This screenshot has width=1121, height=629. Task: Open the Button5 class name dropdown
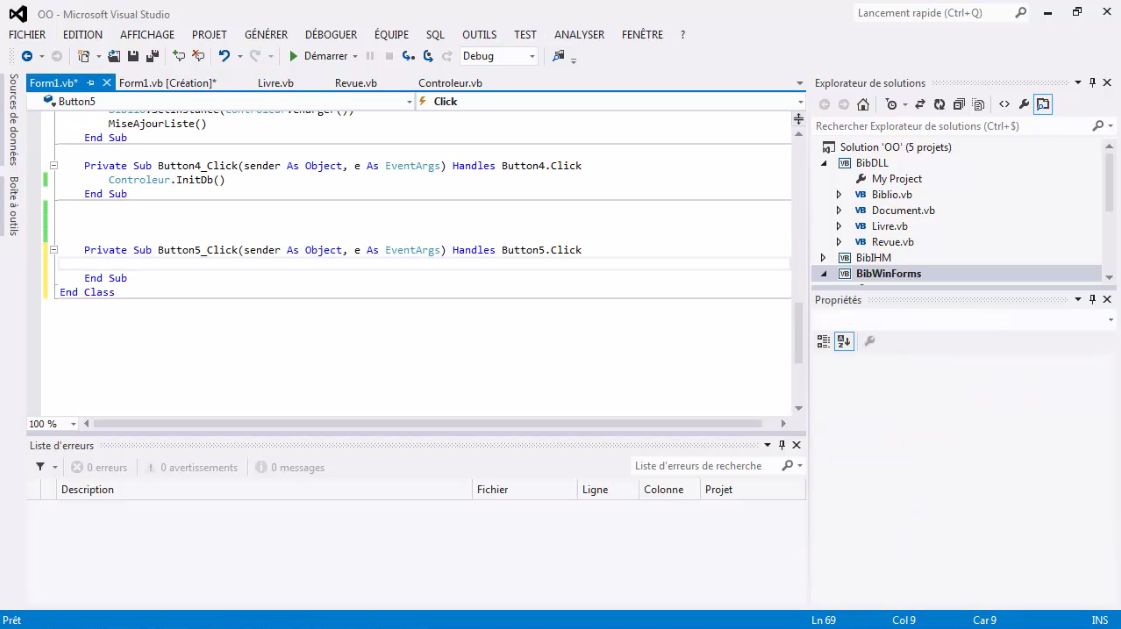(x=410, y=101)
